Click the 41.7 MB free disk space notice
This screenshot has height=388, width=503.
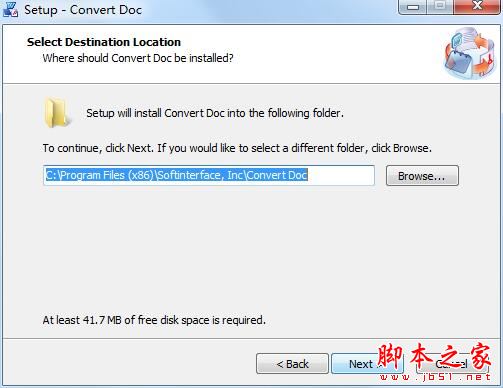point(154,320)
